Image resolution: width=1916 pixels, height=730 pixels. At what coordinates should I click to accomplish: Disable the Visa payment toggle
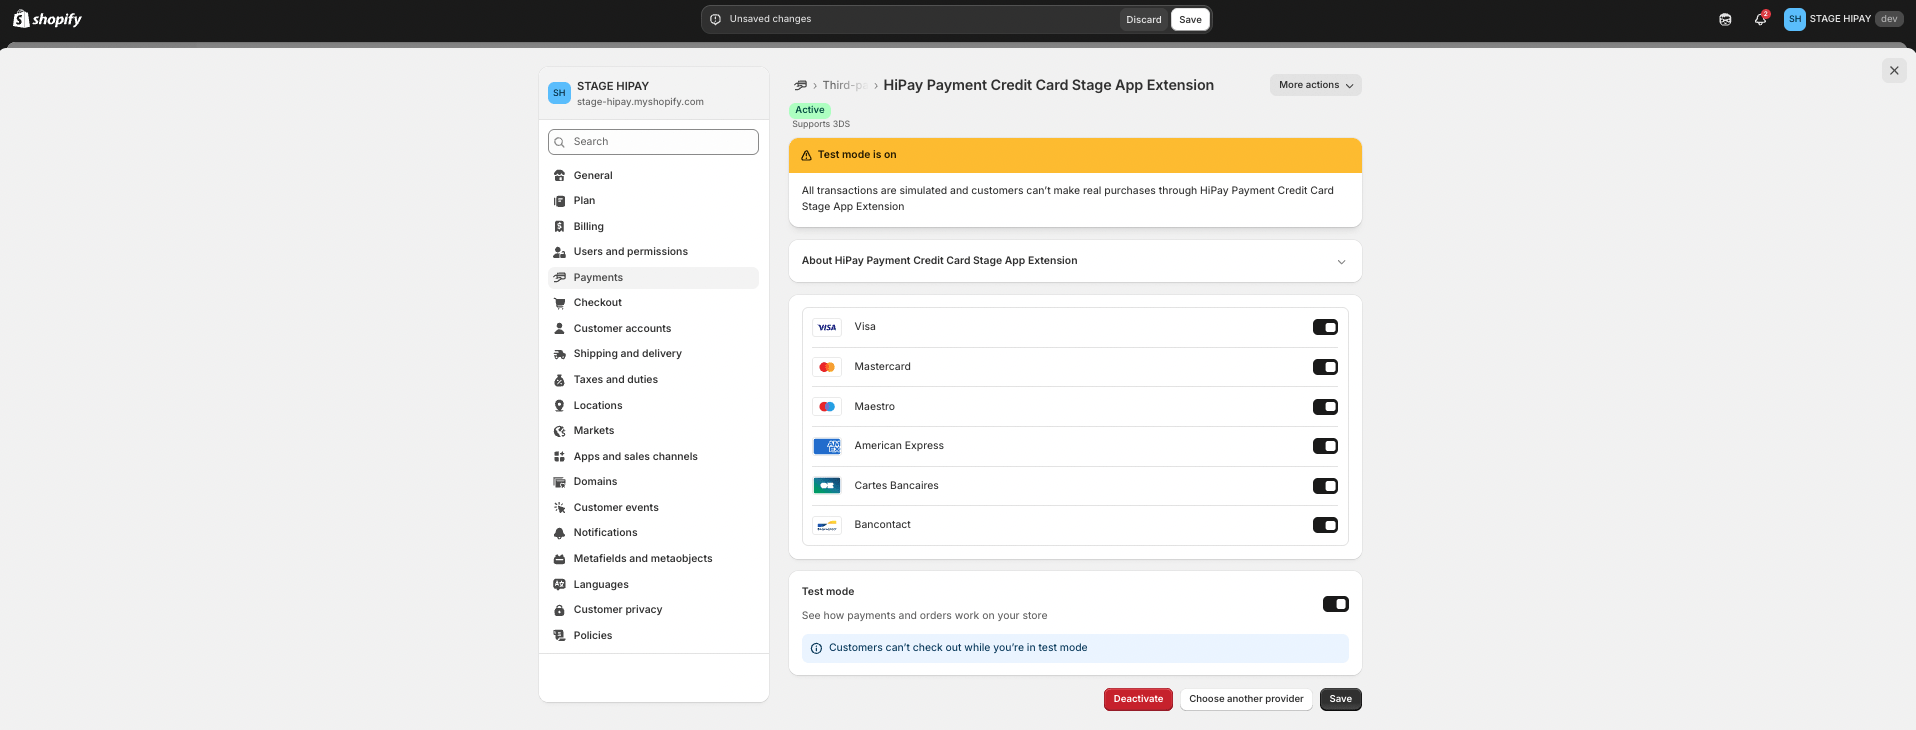point(1325,327)
